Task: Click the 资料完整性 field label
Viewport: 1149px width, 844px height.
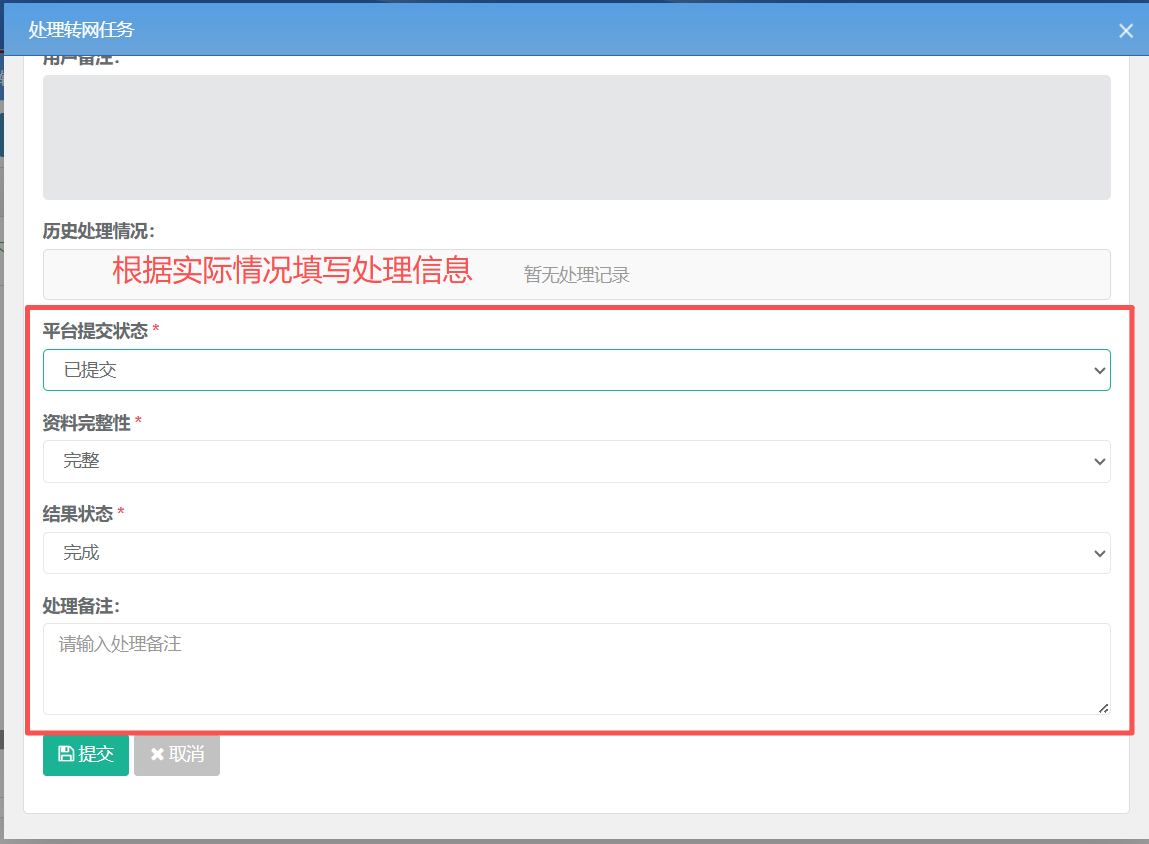Action: (87, 423)
